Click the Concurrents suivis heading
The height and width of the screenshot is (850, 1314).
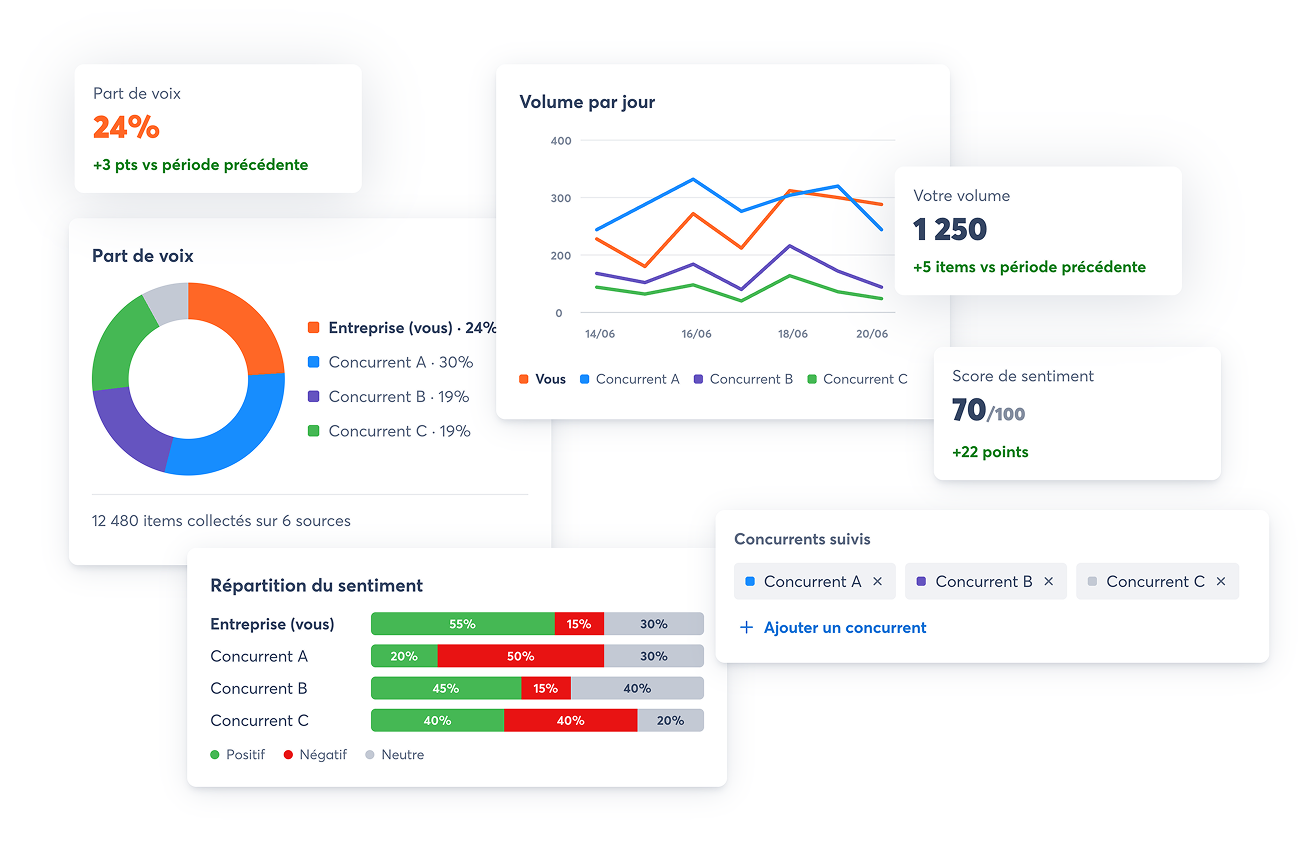tap(802, 539)
